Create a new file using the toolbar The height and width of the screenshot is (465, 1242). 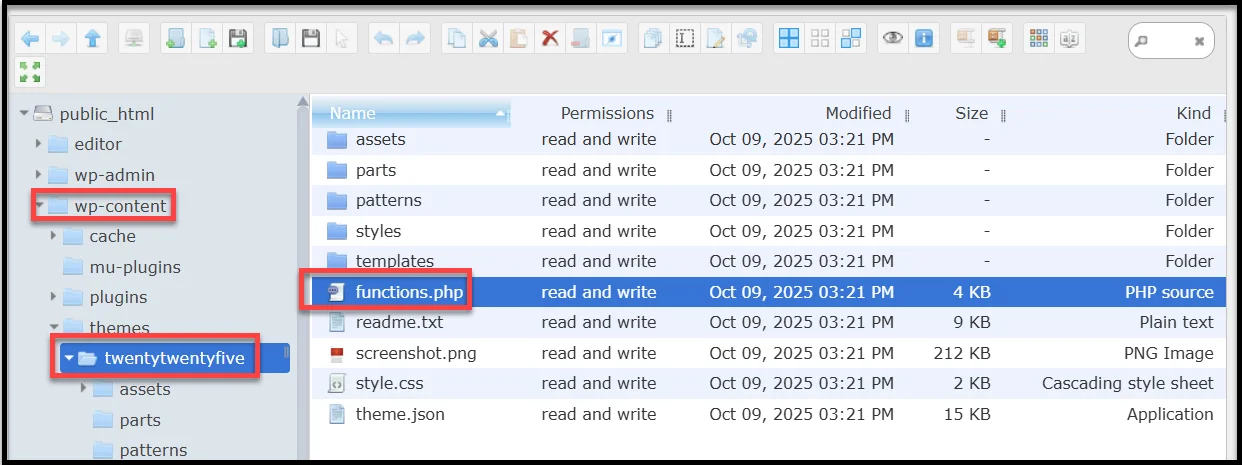tap(207, 39)
